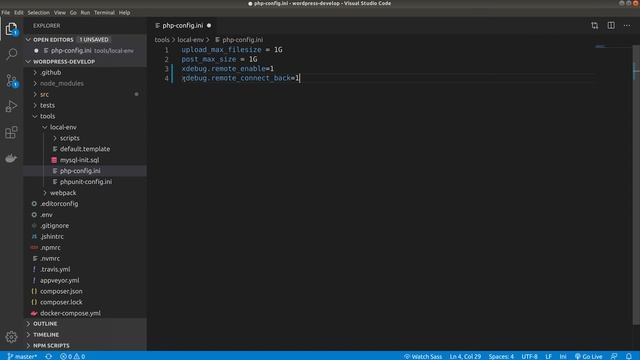
Task: Open the Run and Debug view icon
Action: click(x=11, y=106)
